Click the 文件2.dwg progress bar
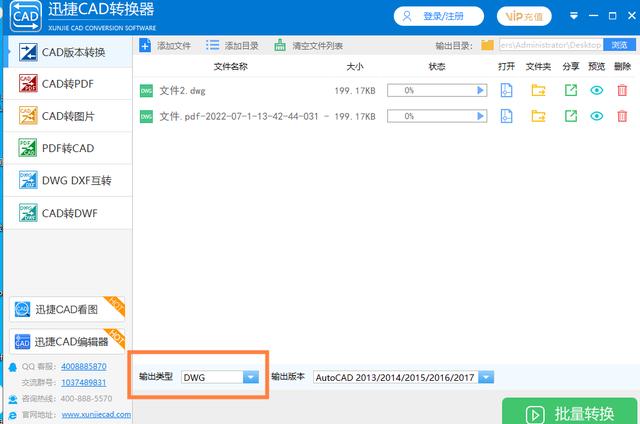Viewport: 640px width, 424px height. [437, 90]
